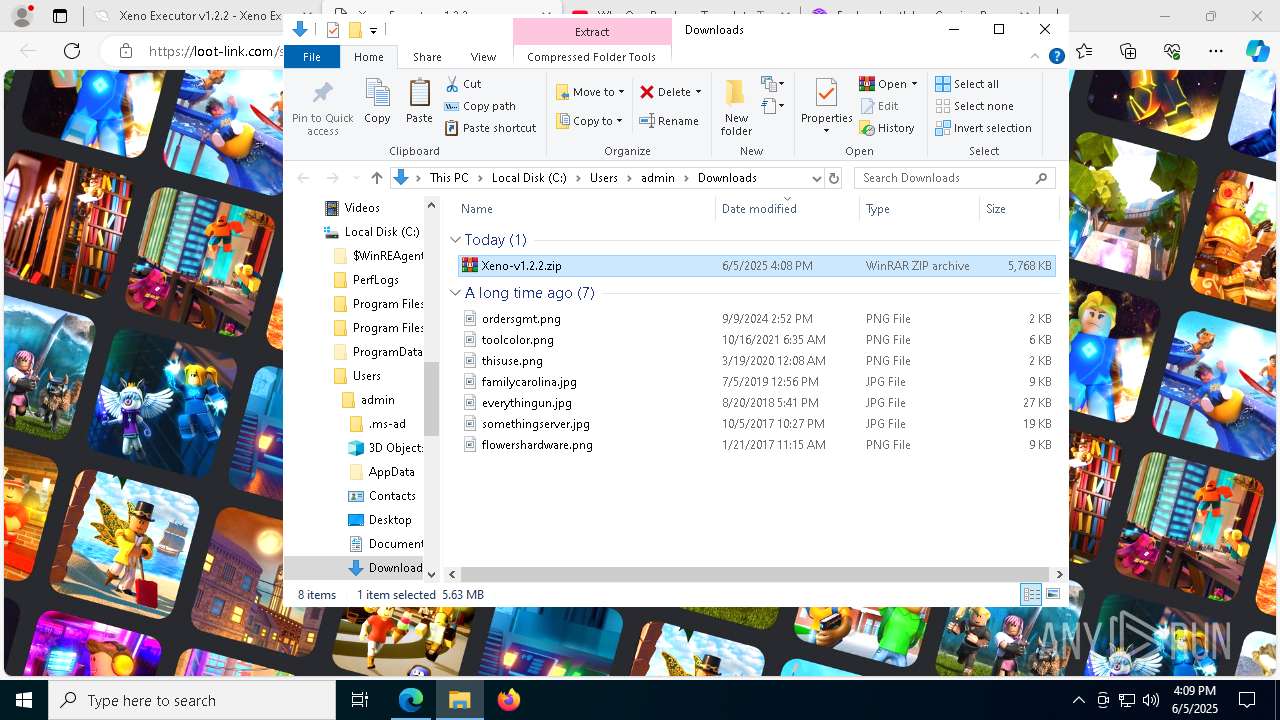1280x720 pixels.
Task: Show hidden system tray icons
Action: point(1078,700)
